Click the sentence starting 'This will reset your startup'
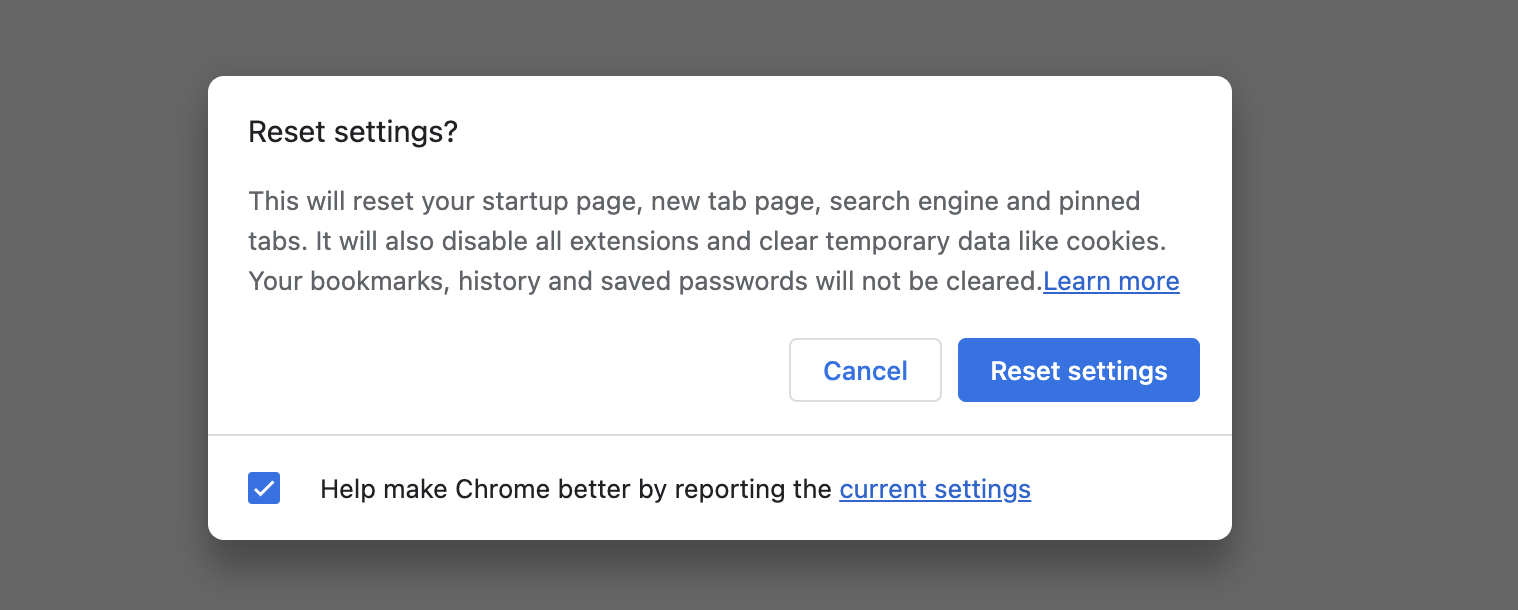This screenshot has width=1518, height=610. 694,201
